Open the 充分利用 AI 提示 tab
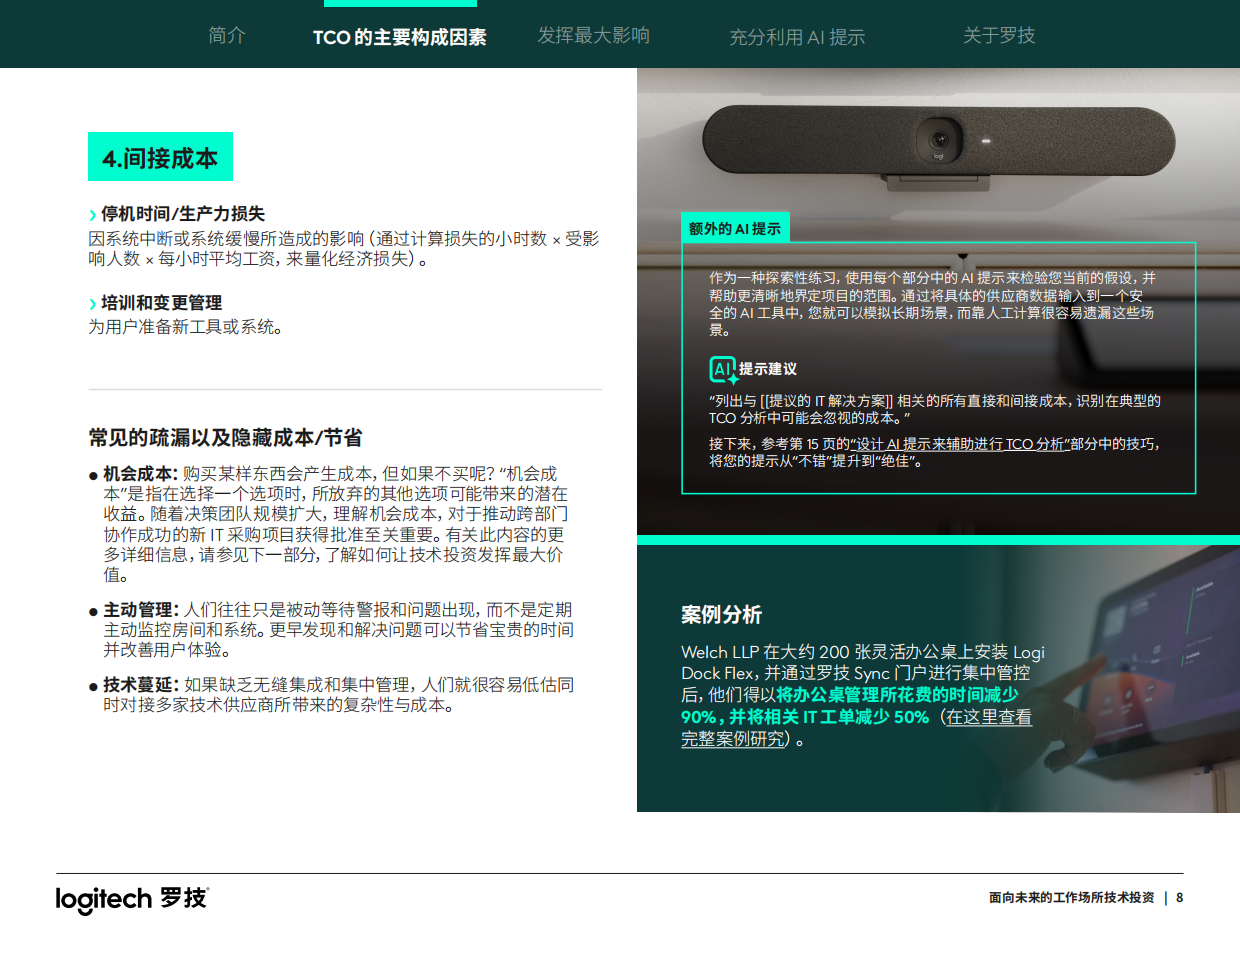Screen dimensions: 1240x958 tap(797, 37)
